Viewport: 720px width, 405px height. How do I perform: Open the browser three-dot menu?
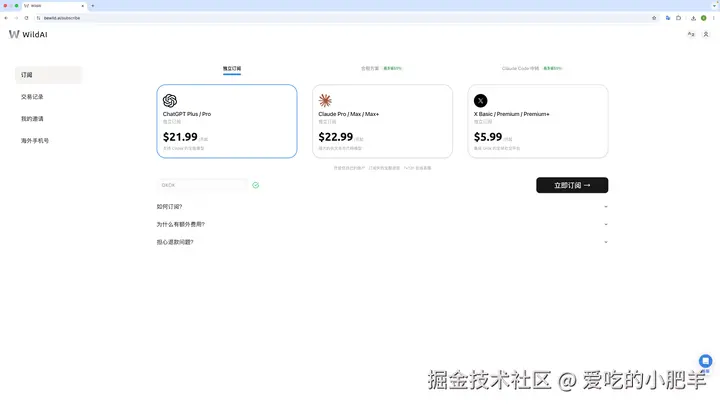(714, 18)
